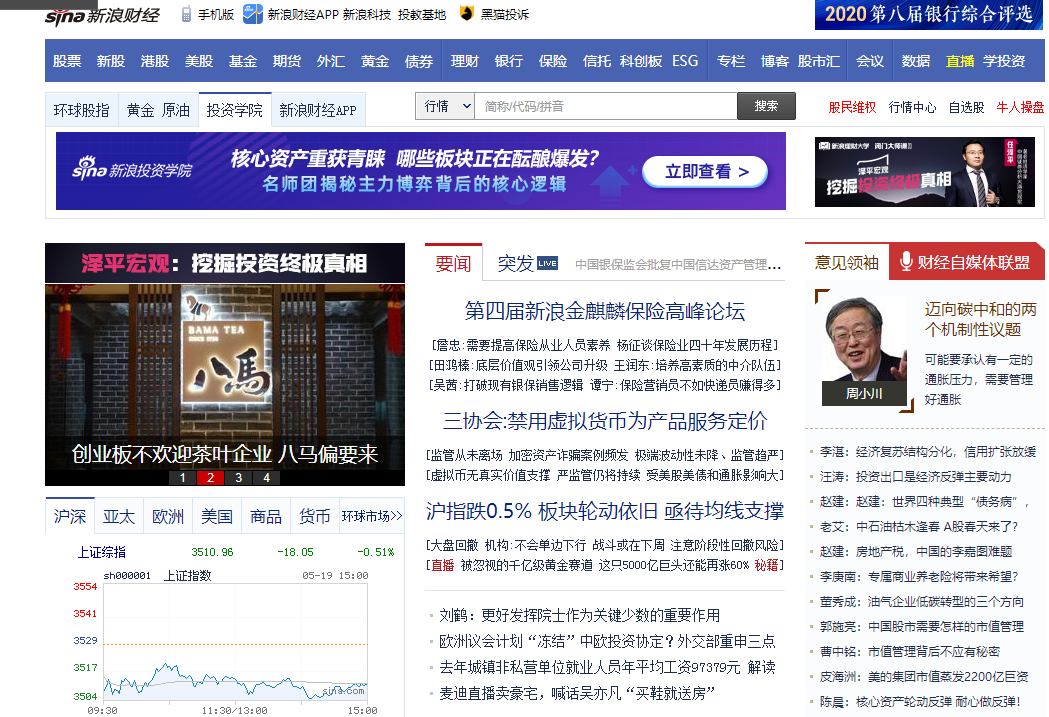Open the ESG navigation item
Viewport: 1049px width, 717px height.
click(x=685, y=61)
